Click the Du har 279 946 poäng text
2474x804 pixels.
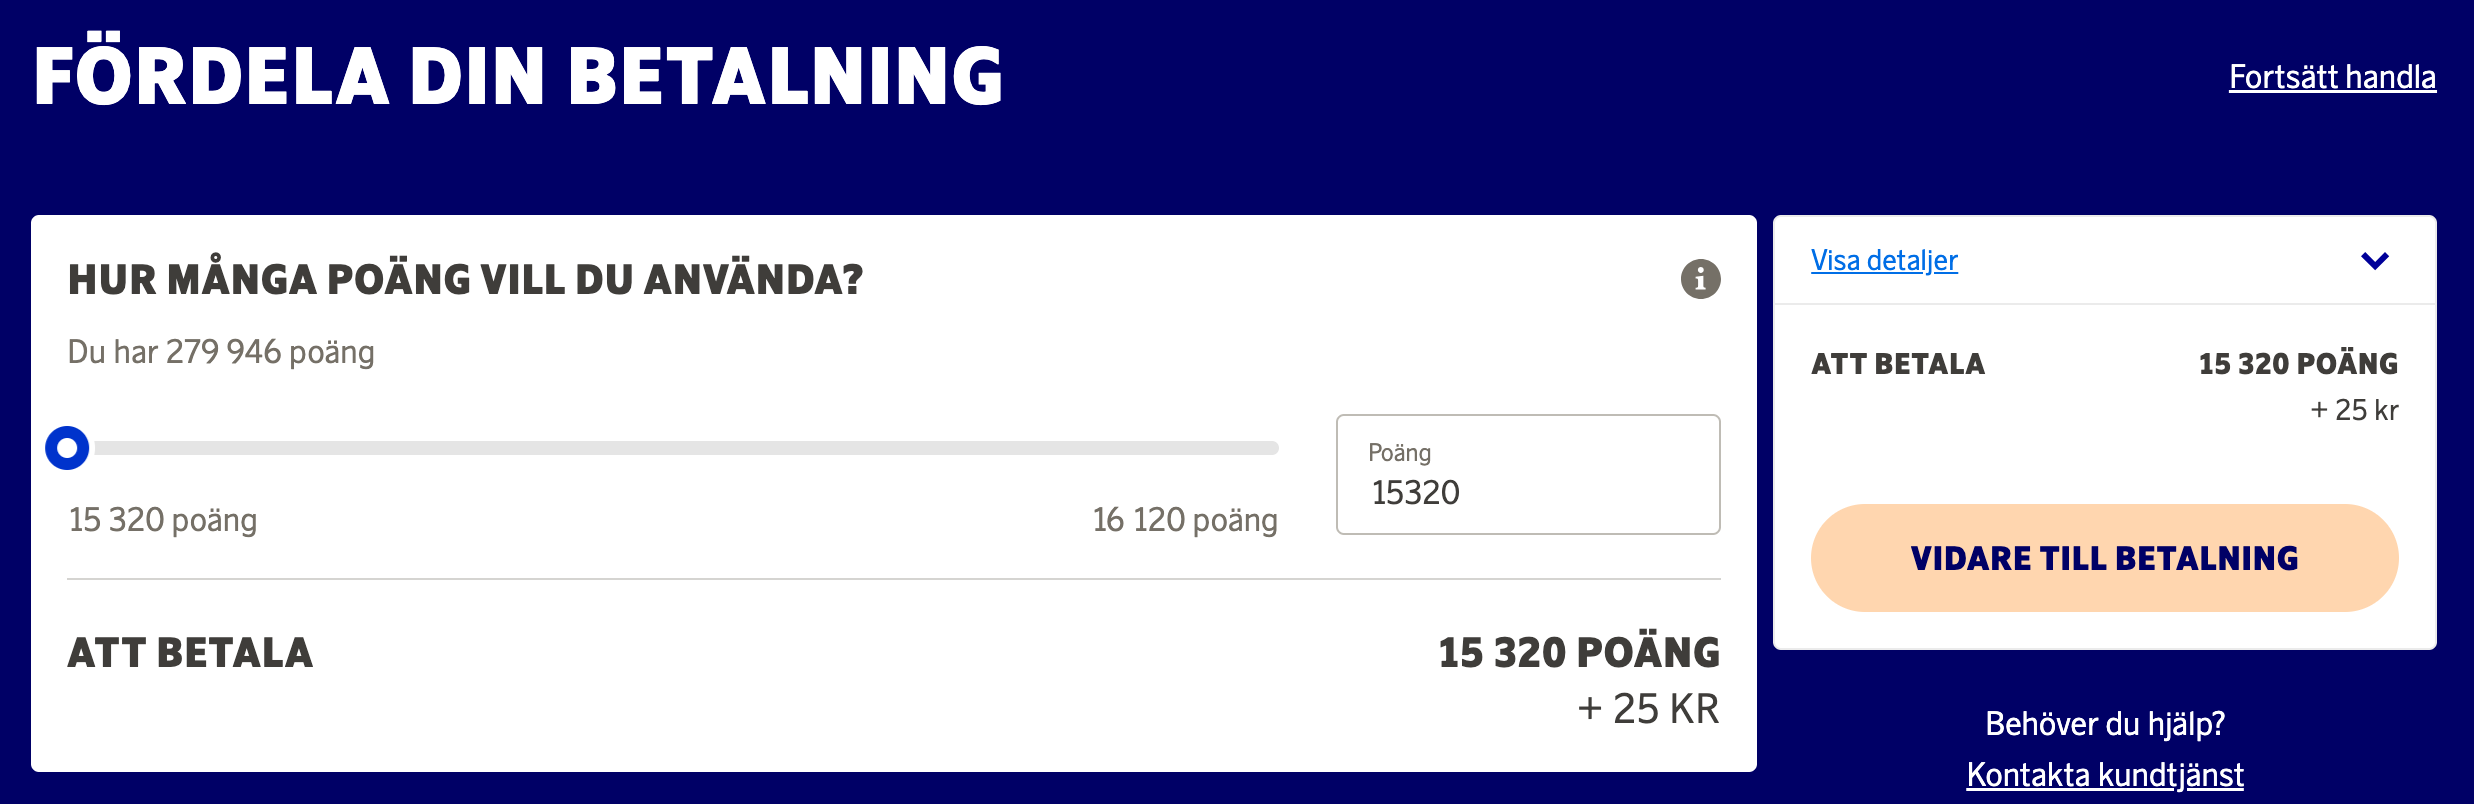[x=221, y=352]
